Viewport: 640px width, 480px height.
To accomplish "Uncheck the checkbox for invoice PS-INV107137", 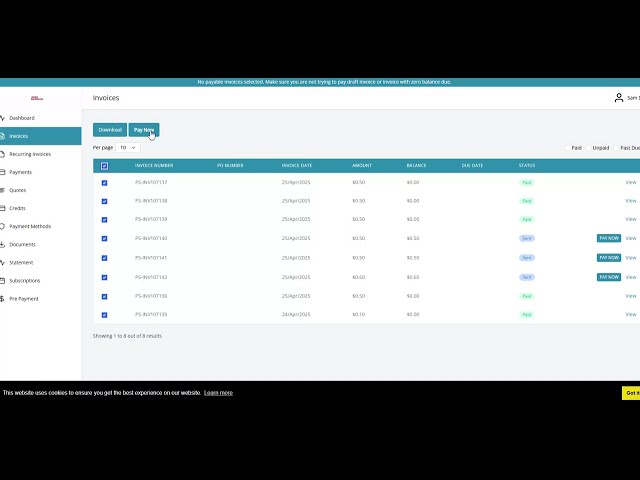I will [104, 183].
